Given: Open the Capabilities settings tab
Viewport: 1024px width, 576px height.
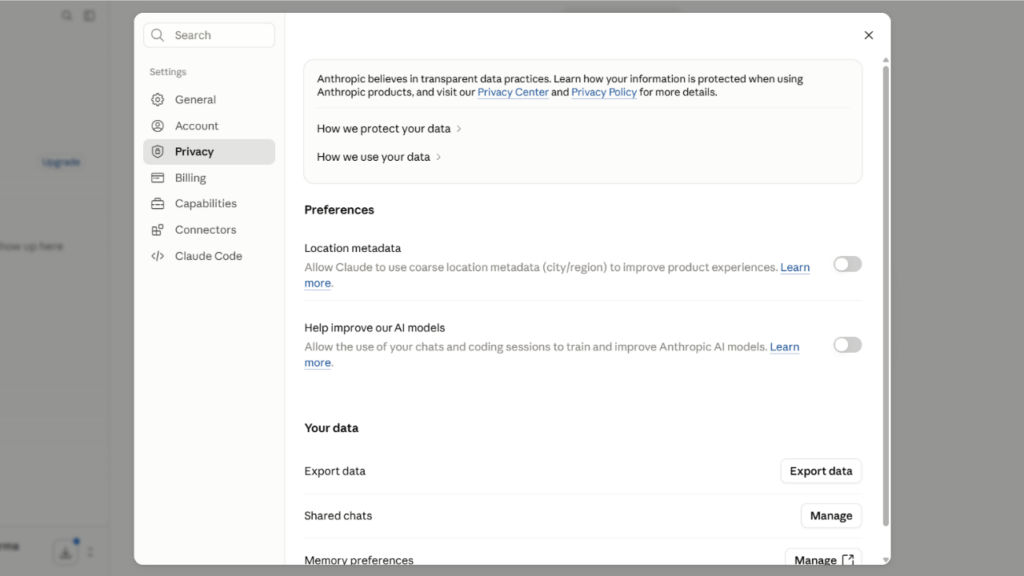Looking at the screenshot, I should [209, 204].
